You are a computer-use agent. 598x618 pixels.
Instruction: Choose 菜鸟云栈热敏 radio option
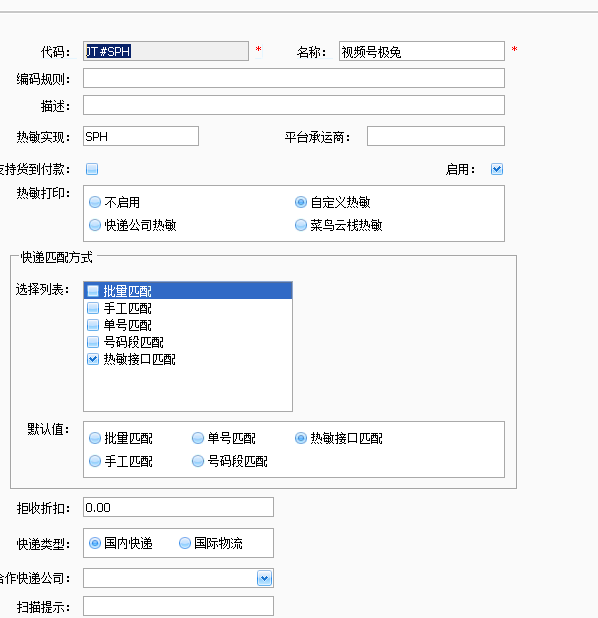(301, 225)
